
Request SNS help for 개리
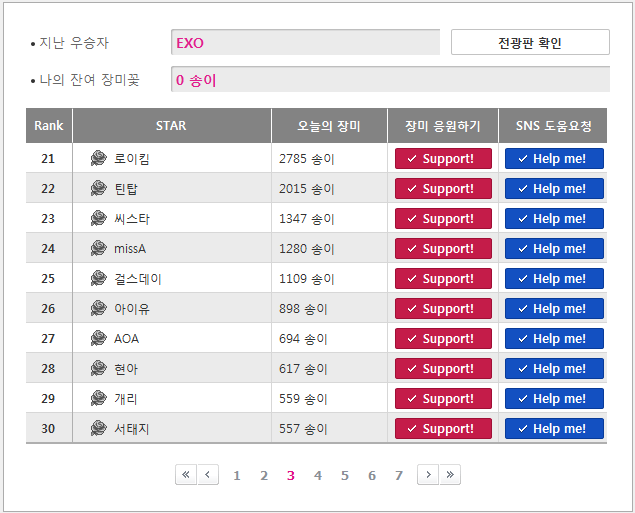(x=554, y=398)
